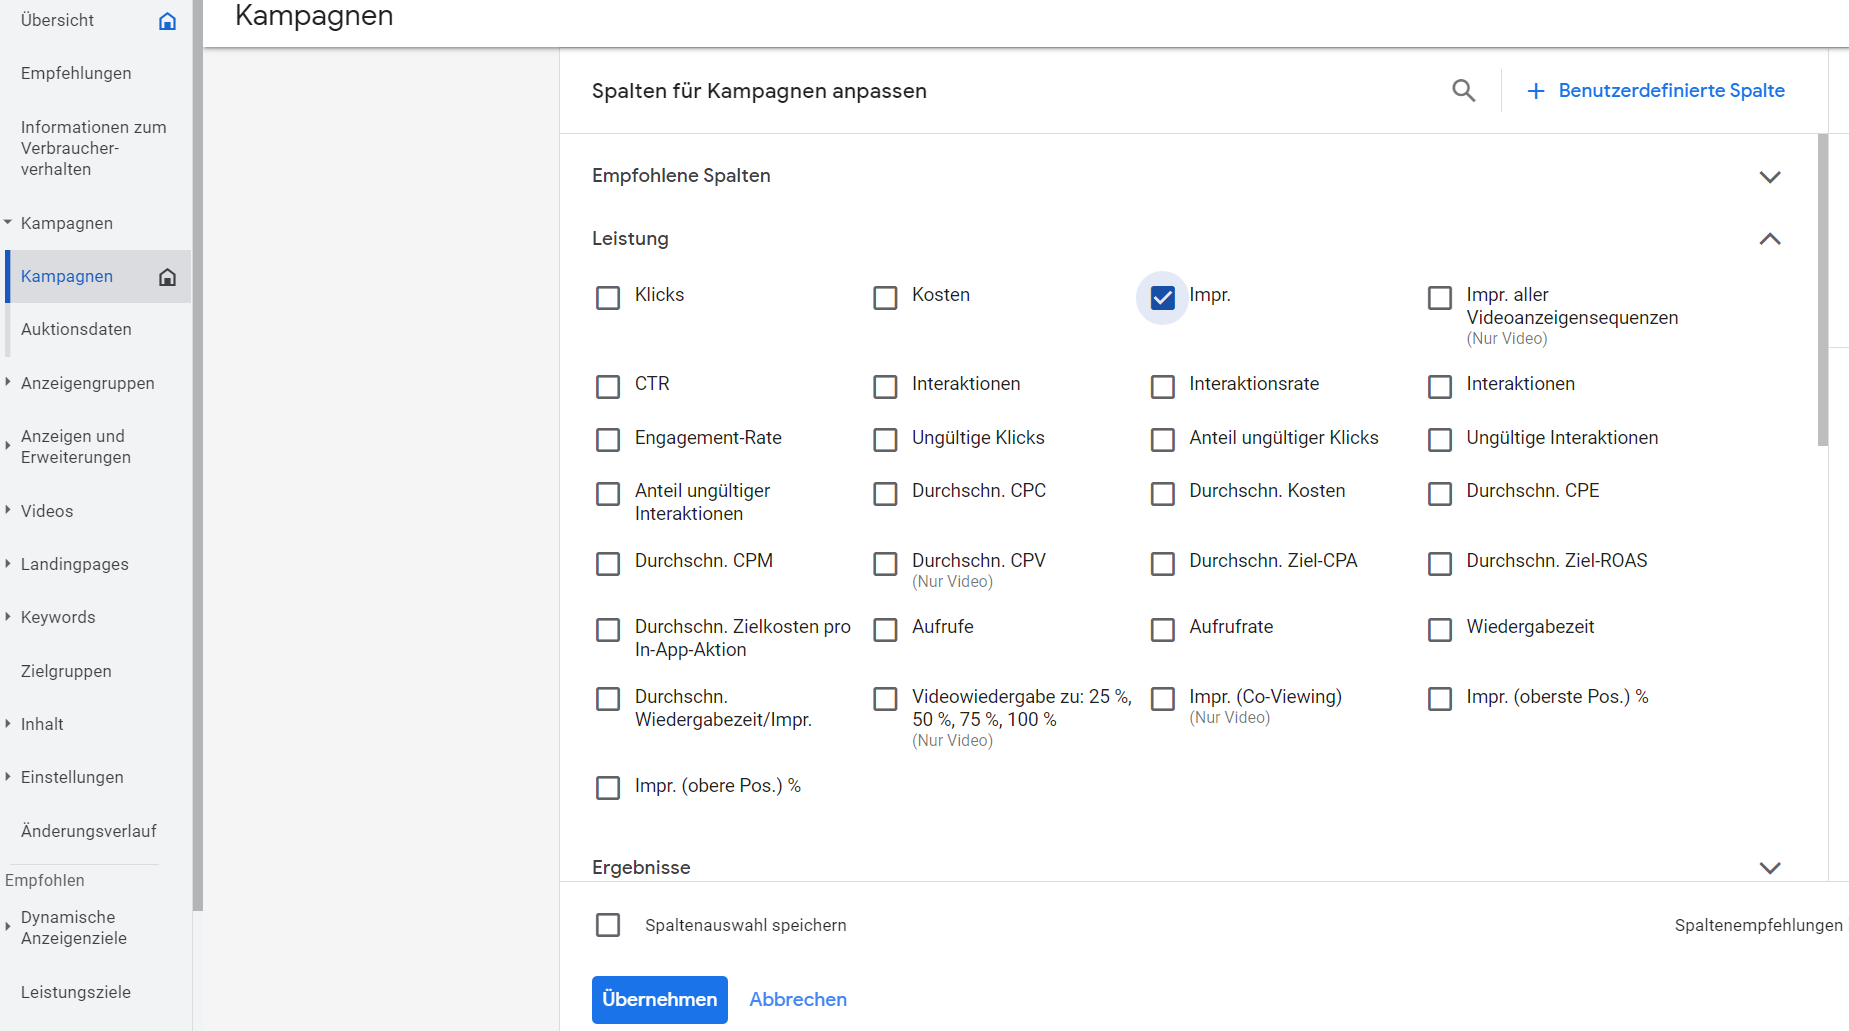The height and width of the screenshot is (1031, 1849).
Task: Collapse the Leistung section
Action: [x=1769, y=239]
